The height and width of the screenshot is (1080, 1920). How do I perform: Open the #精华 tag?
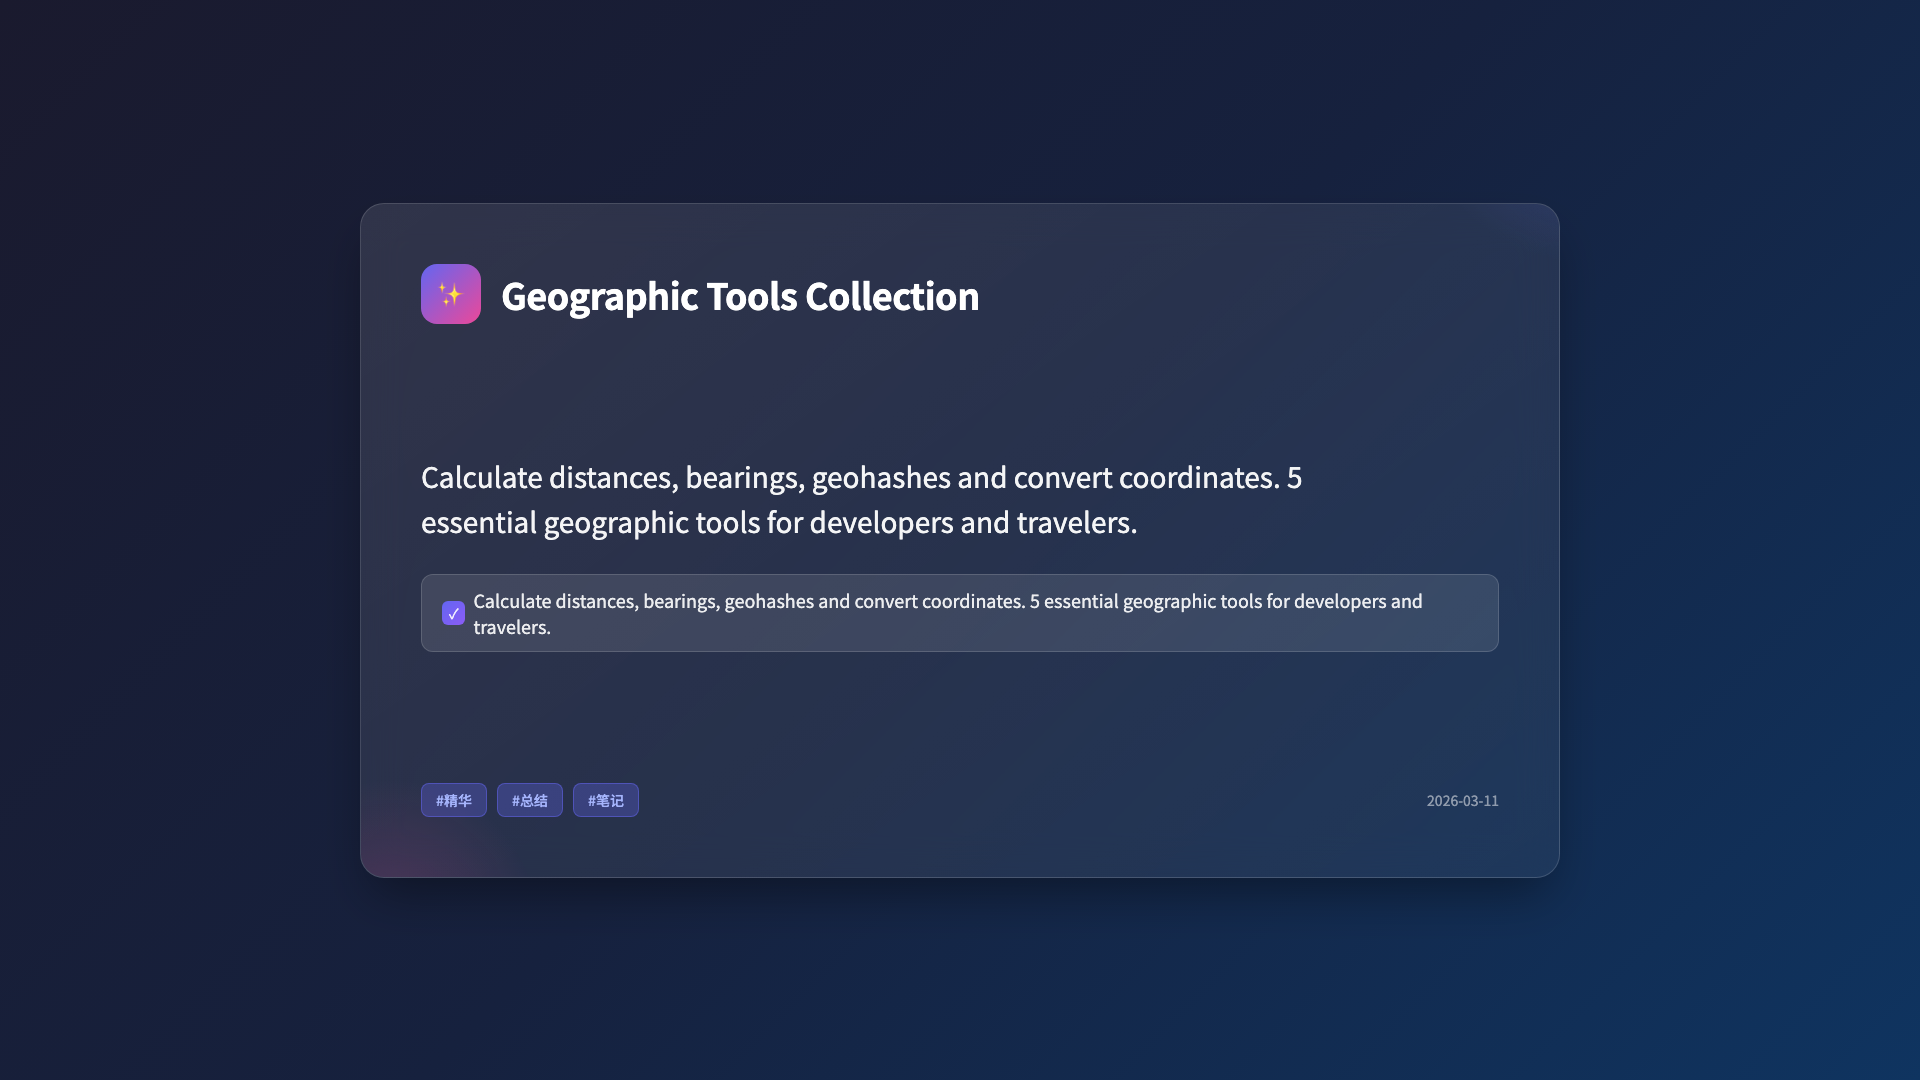[x=454, y=800]
